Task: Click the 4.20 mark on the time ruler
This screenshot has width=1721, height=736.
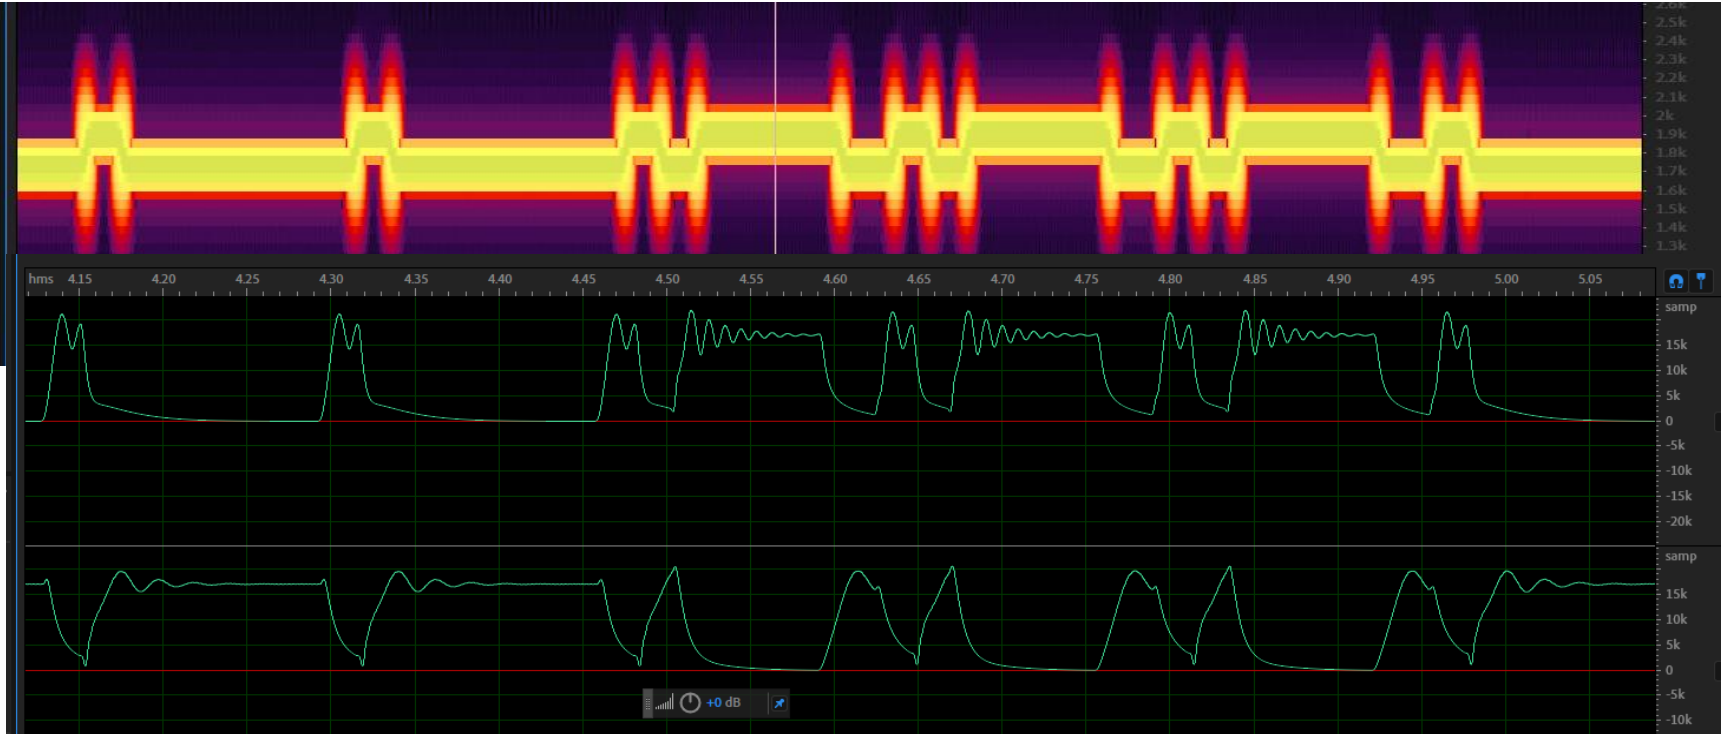Action: 163,279
